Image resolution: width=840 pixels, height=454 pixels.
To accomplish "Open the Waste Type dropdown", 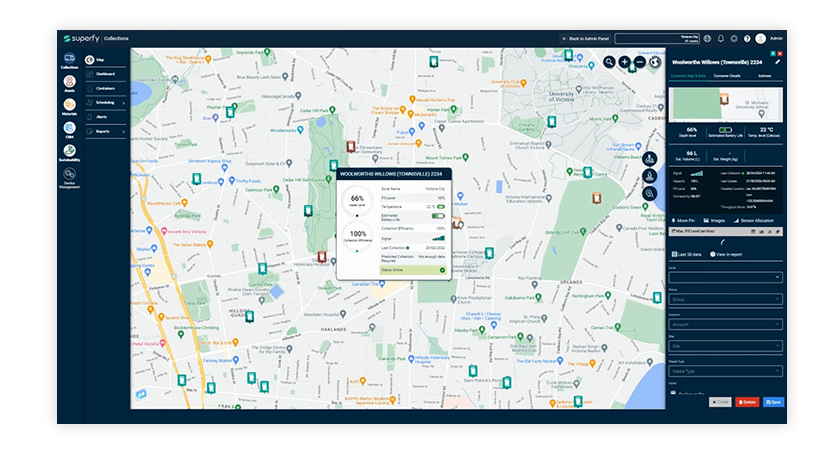I will tap(725, 371).
